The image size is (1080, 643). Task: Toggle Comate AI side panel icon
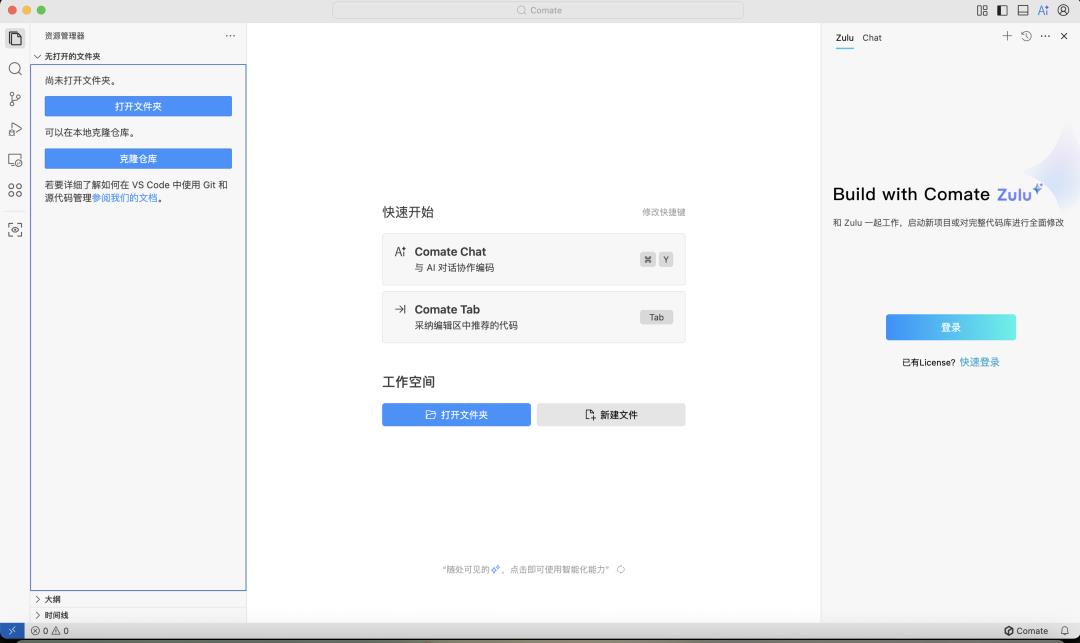click(x=1043, y=10)
